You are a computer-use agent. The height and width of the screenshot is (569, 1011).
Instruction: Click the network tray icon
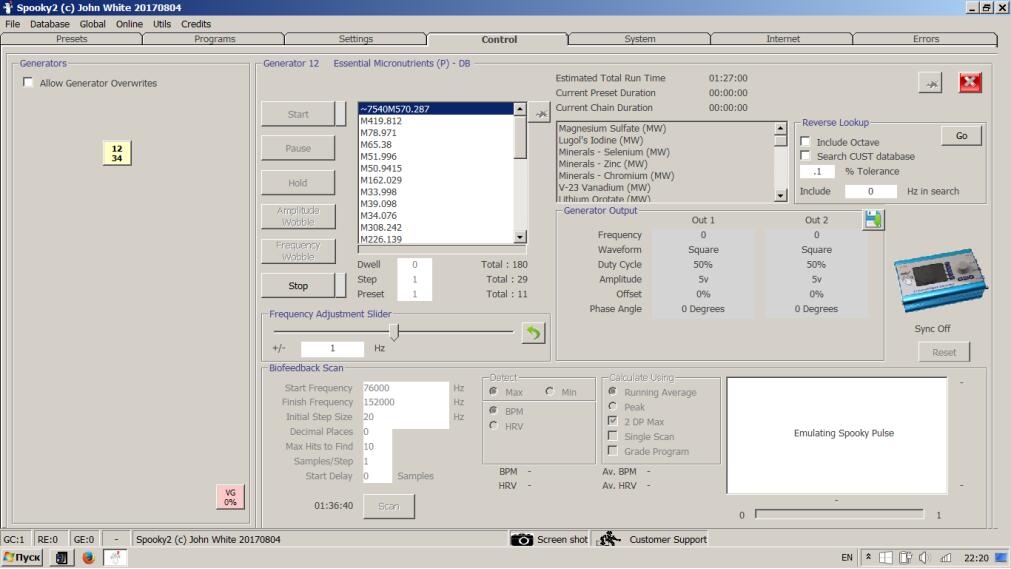click(945, 557)
